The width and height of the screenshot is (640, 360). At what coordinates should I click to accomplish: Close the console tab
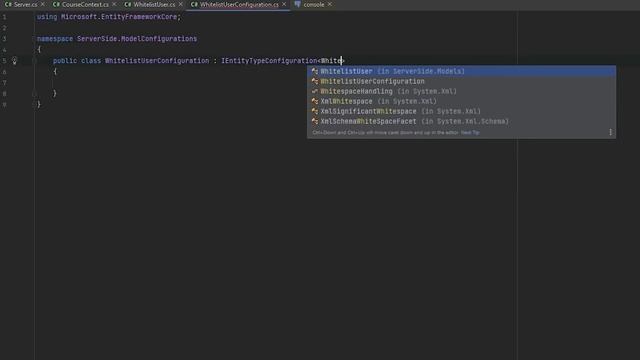coord(330,4)
